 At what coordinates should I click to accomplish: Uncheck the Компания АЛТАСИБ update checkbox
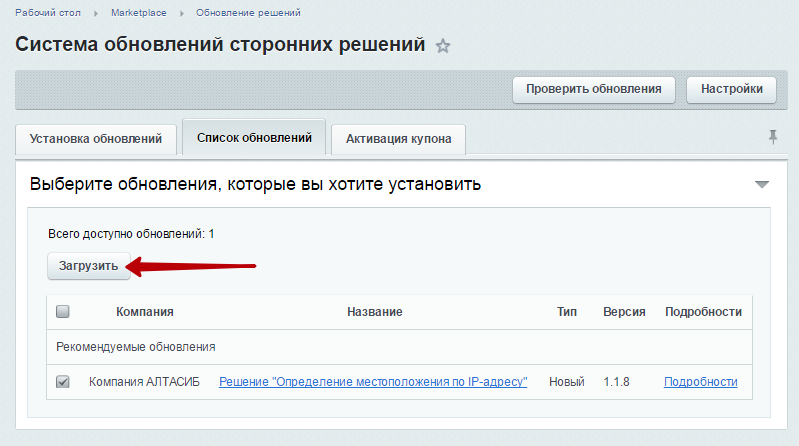click(x=63, y=382)
